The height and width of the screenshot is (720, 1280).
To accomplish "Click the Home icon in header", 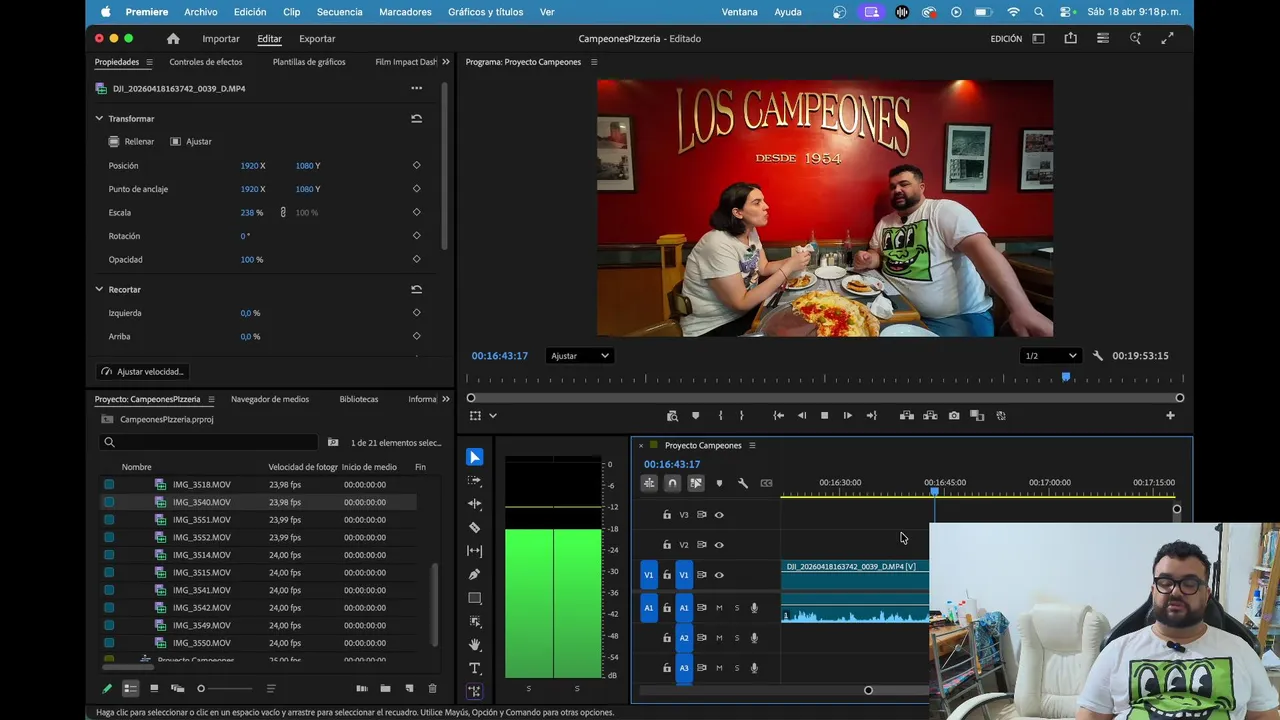I will [x=173, y=39].
